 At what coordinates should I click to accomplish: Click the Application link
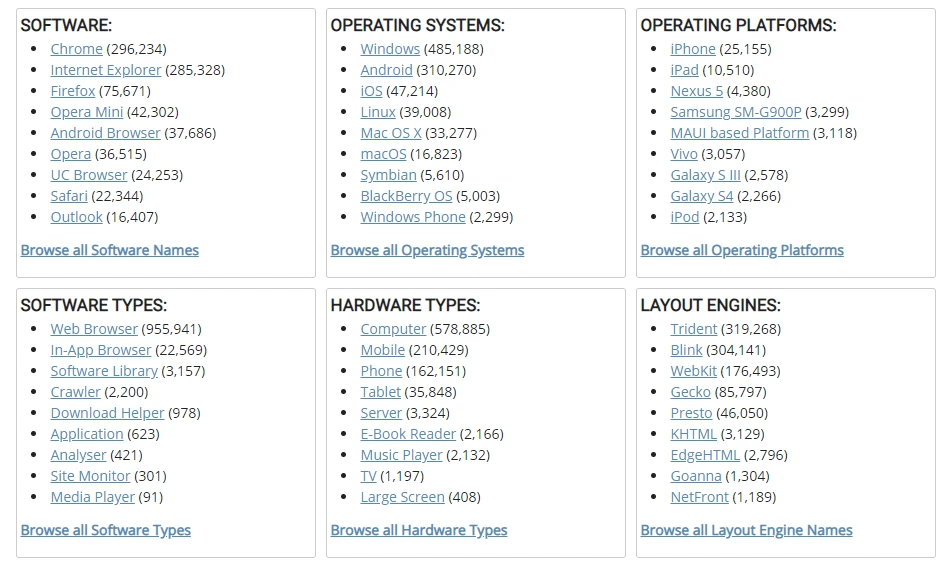coord(87,434)
